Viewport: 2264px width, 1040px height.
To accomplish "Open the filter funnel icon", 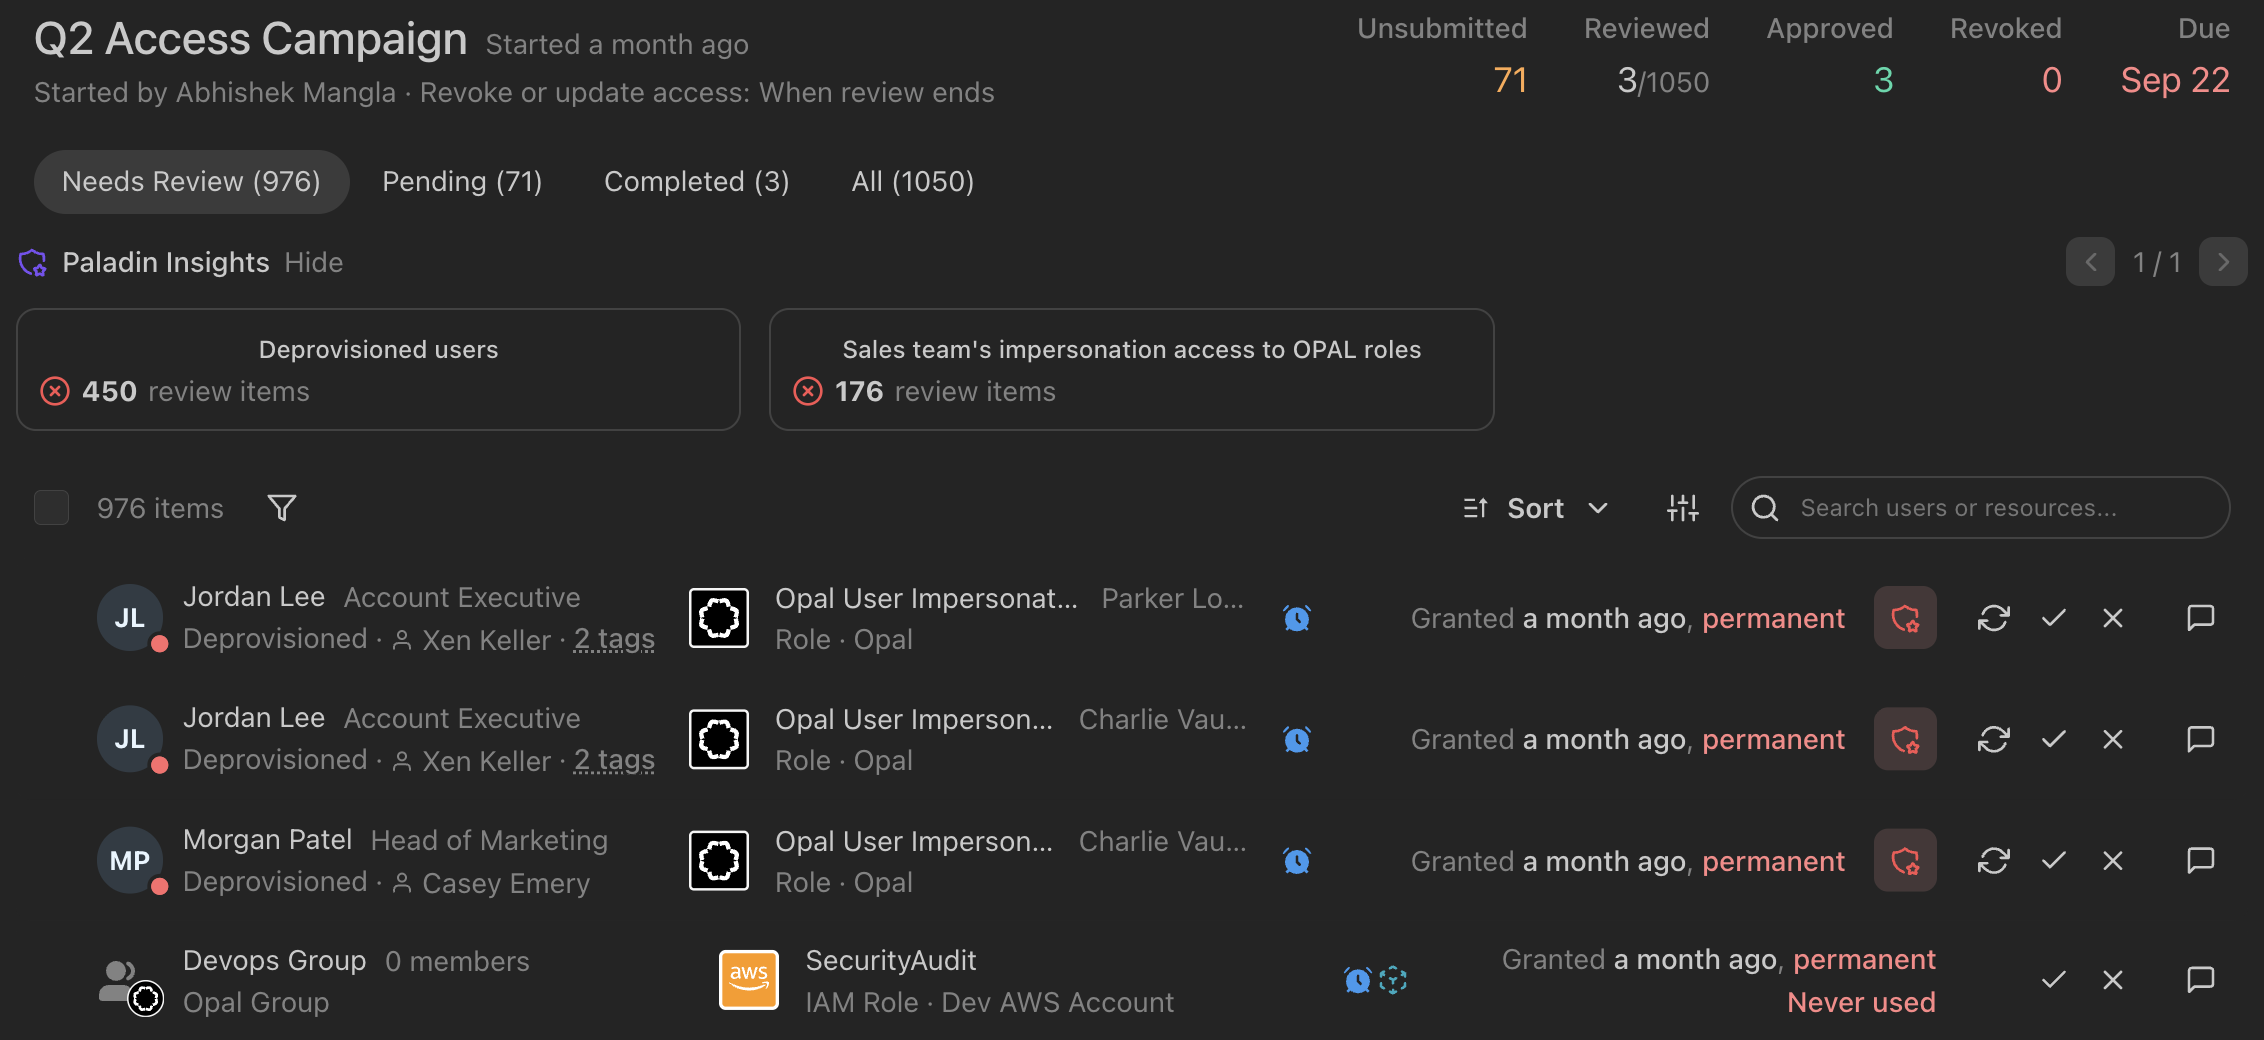I will (x=282, y=508).
